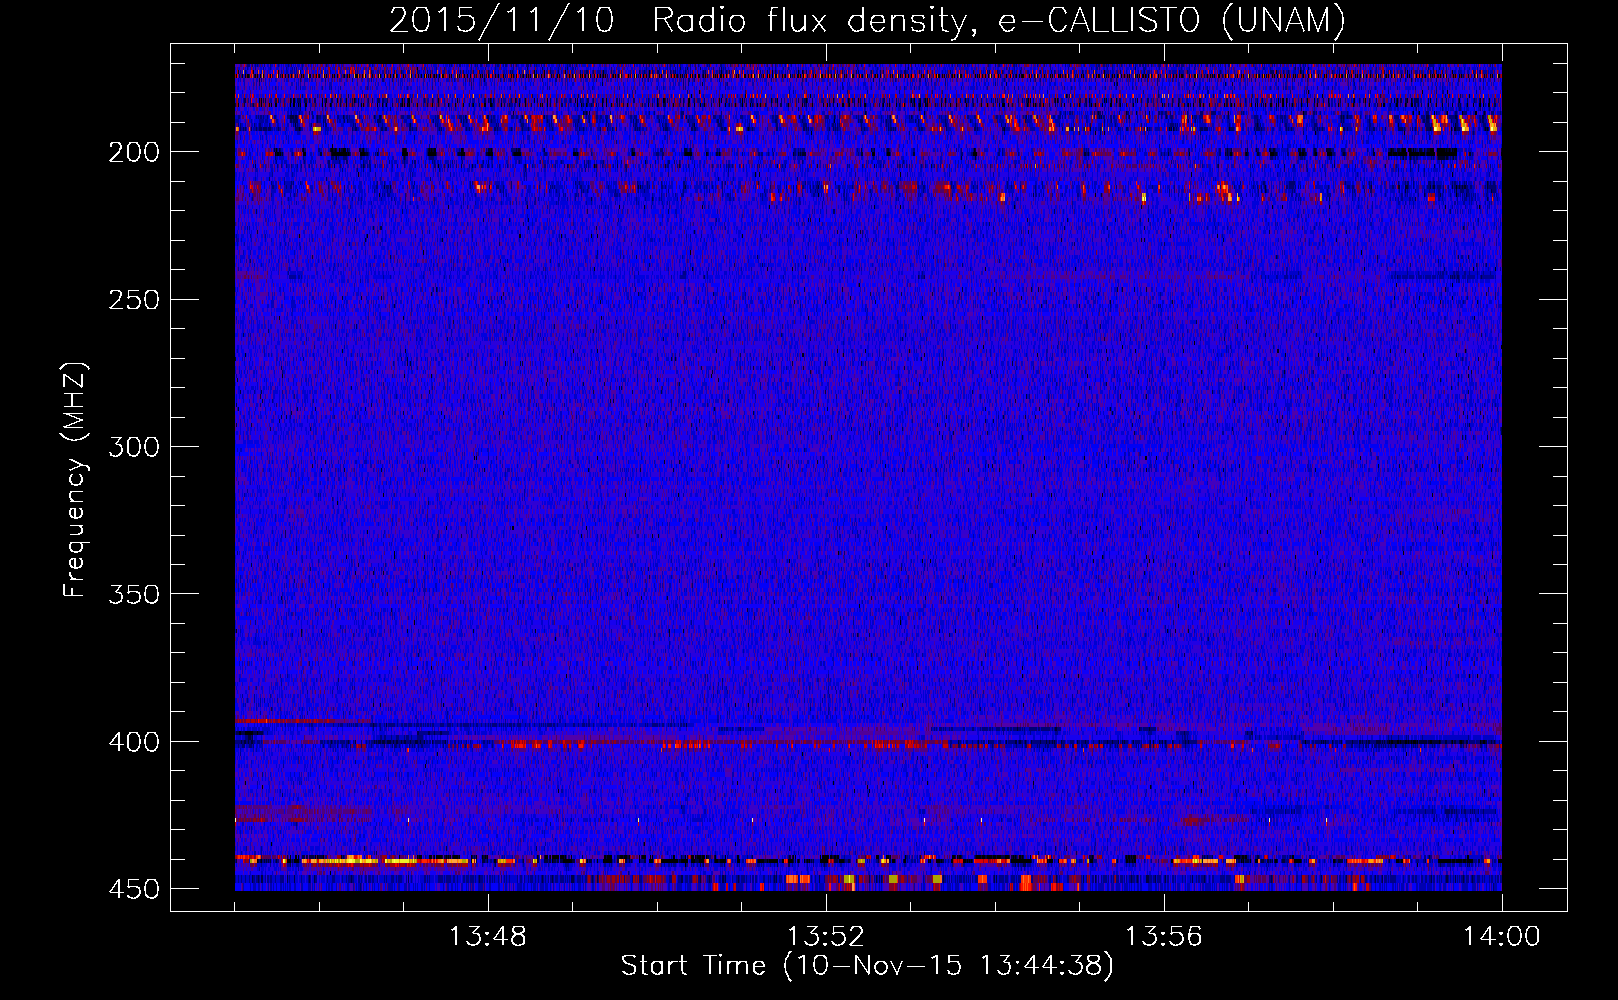The image size is (1618, 1000).
Task: Click the 300 frequency tick label
Action: point(134,447)
